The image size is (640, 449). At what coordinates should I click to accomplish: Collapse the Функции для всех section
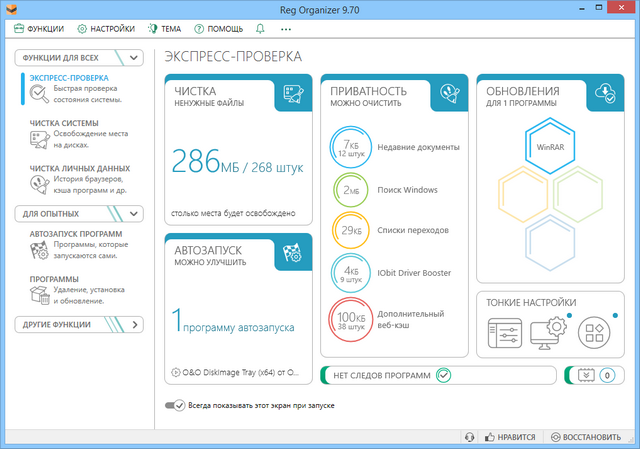135,58
